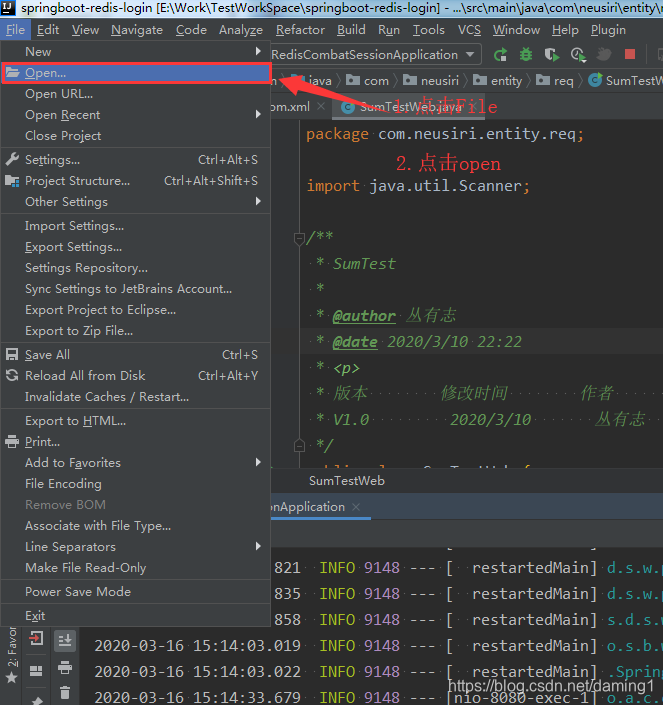Click the red-arrow Exit icon in Run panel

(x=36, y=638)
